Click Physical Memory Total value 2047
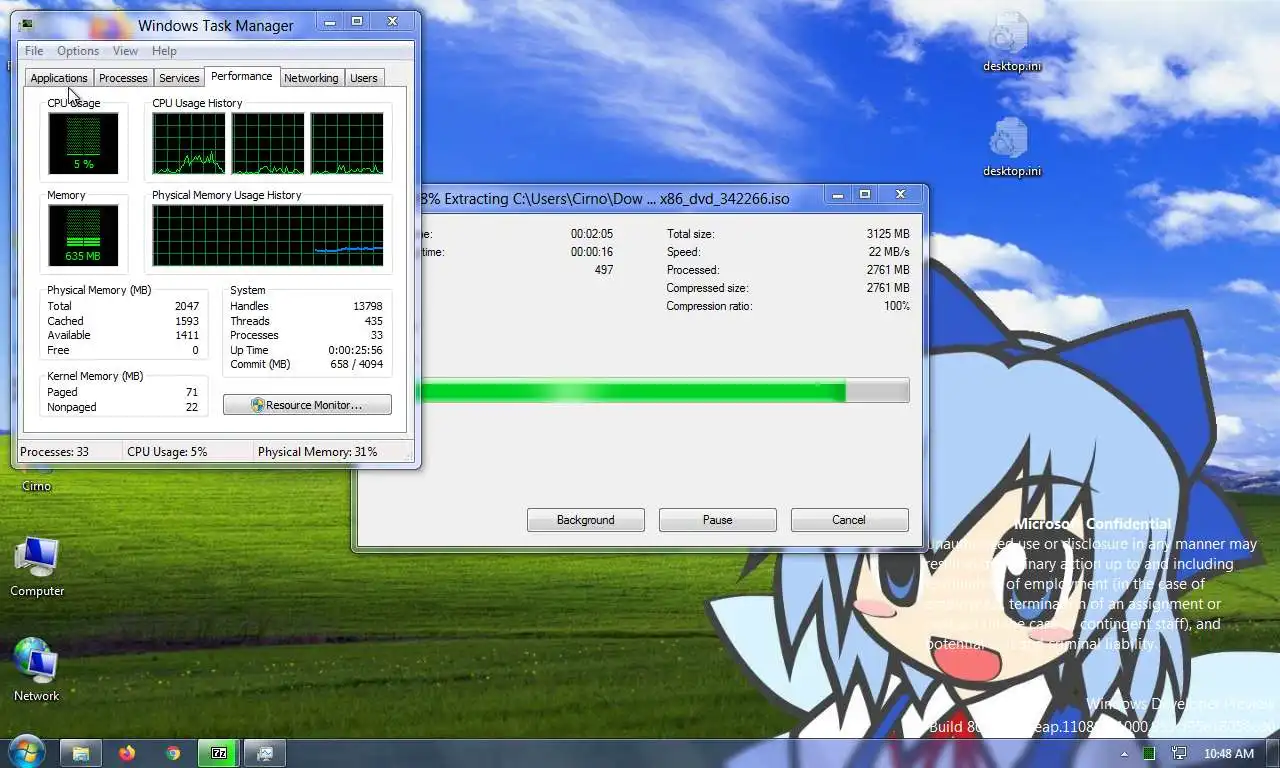This screenshot has height=768, width=1280. pyautogui.click(x=187, y=306)
